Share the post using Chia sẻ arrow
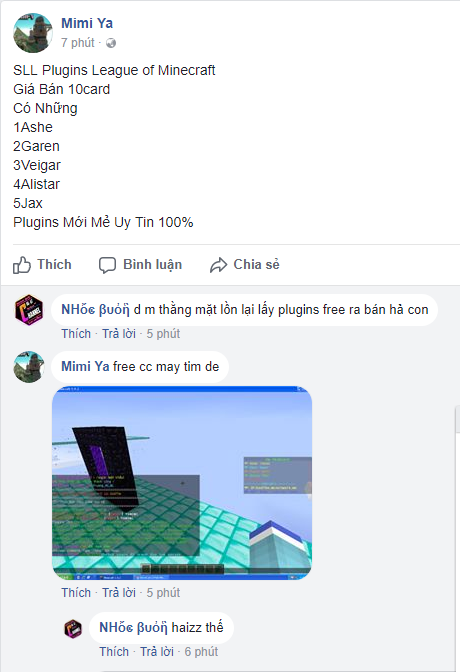This screenshot has width=460, height=672. (x=244, y=264)
